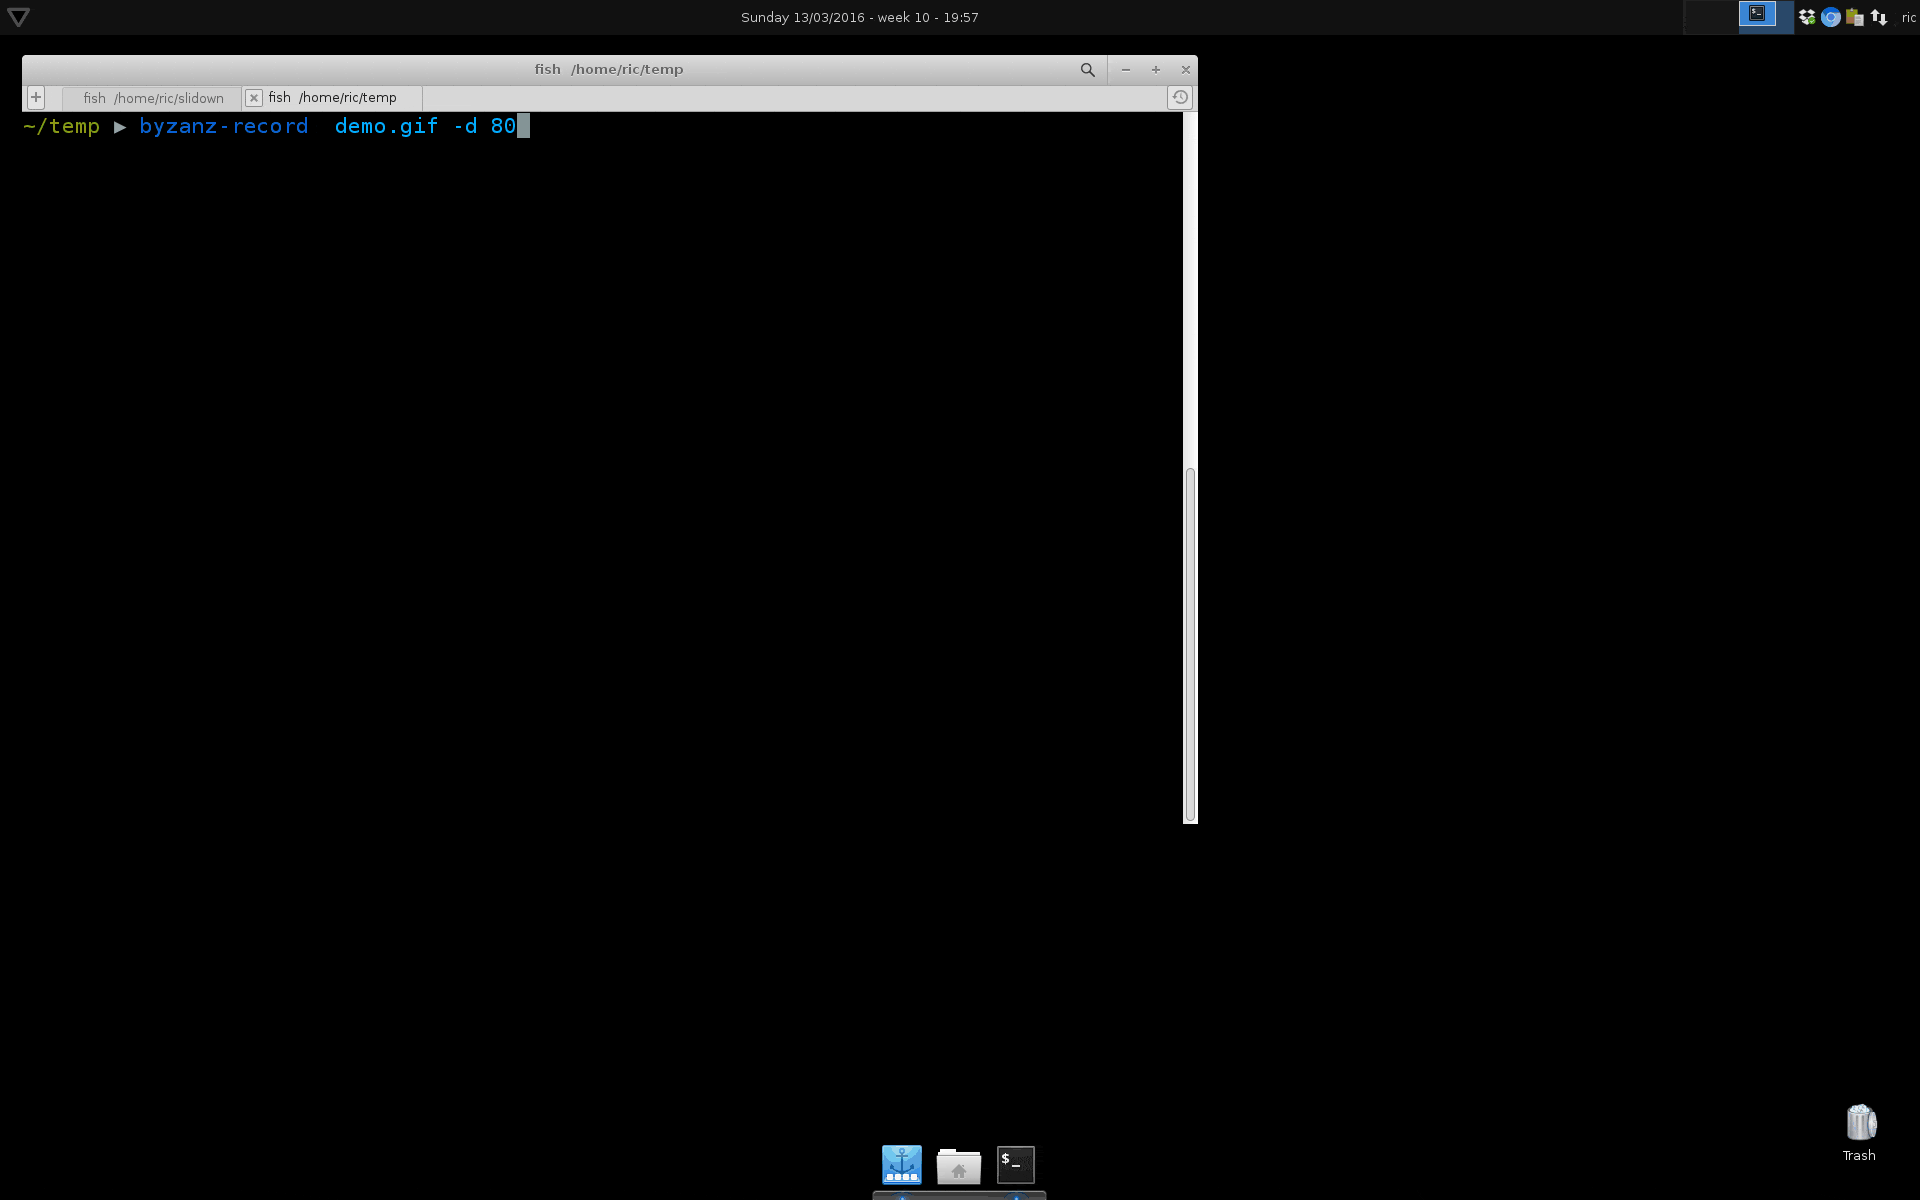Click the '-d' flag text
This screenshot has width=1920, height=1200.
pyautogui.click(x=465, y=126)
